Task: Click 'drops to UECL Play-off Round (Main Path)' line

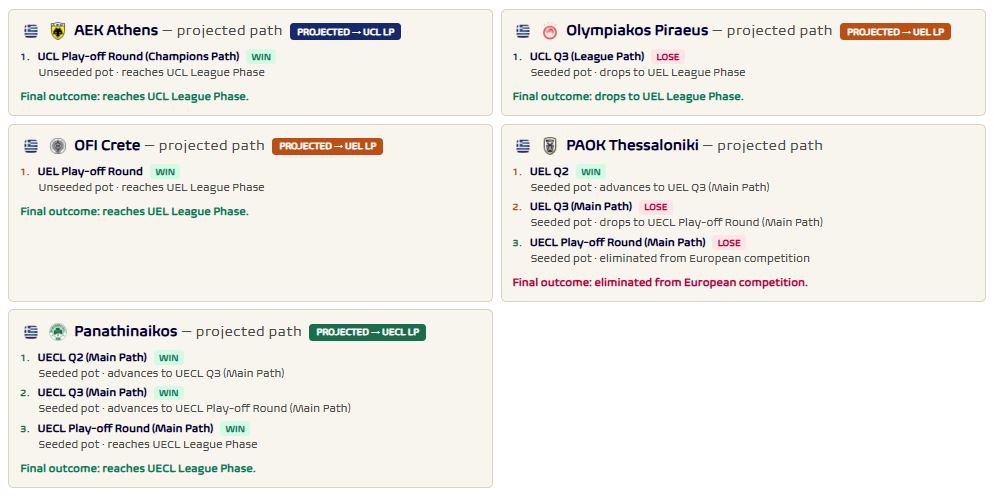Action: coord(676,222)
